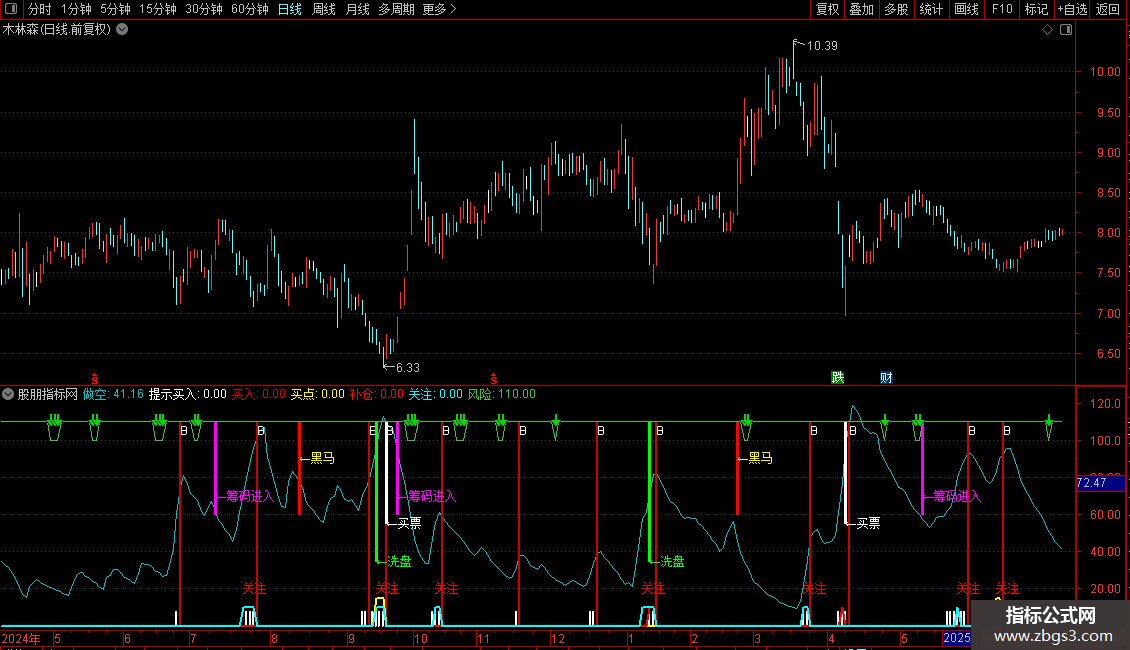Click the 72.47 value tag on axis

click(1100, 483)
